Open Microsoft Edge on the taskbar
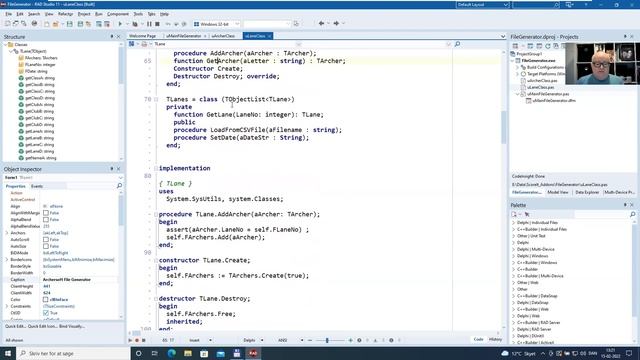The image size is (640, 360). [x=171, y=353]
